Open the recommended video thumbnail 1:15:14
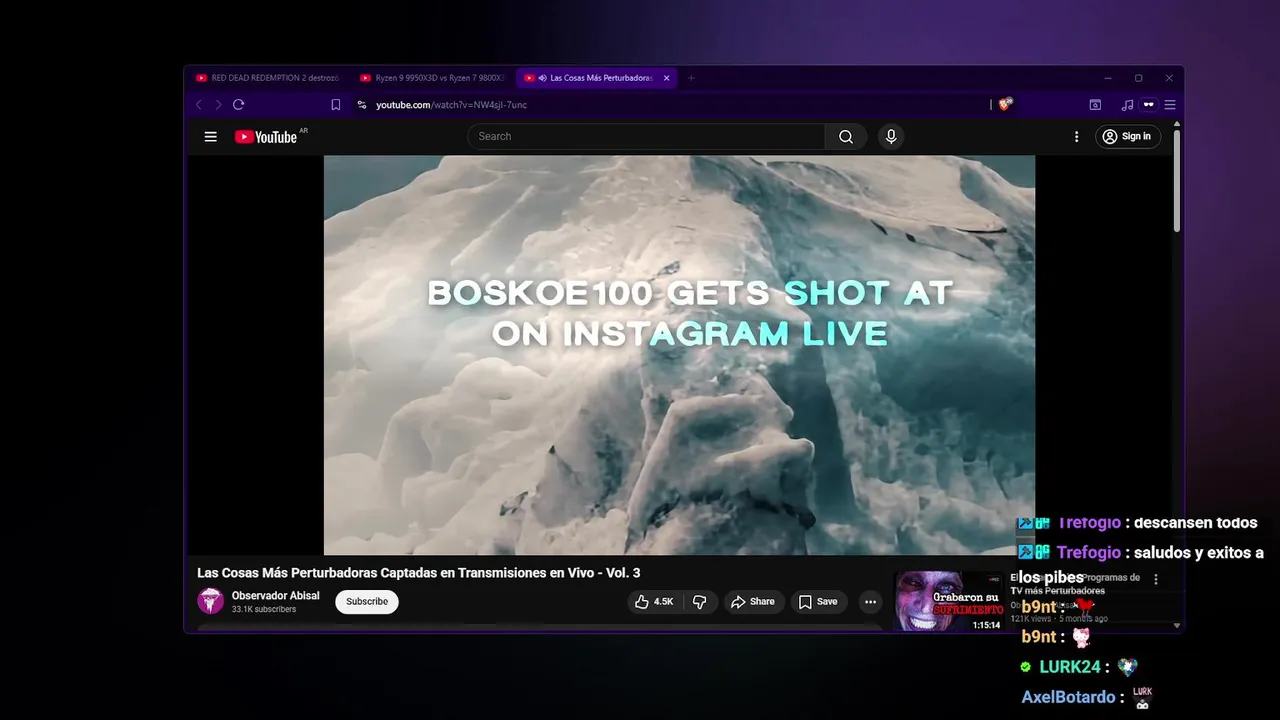This screenshot has height=720, width=1280. pos(948,601)
